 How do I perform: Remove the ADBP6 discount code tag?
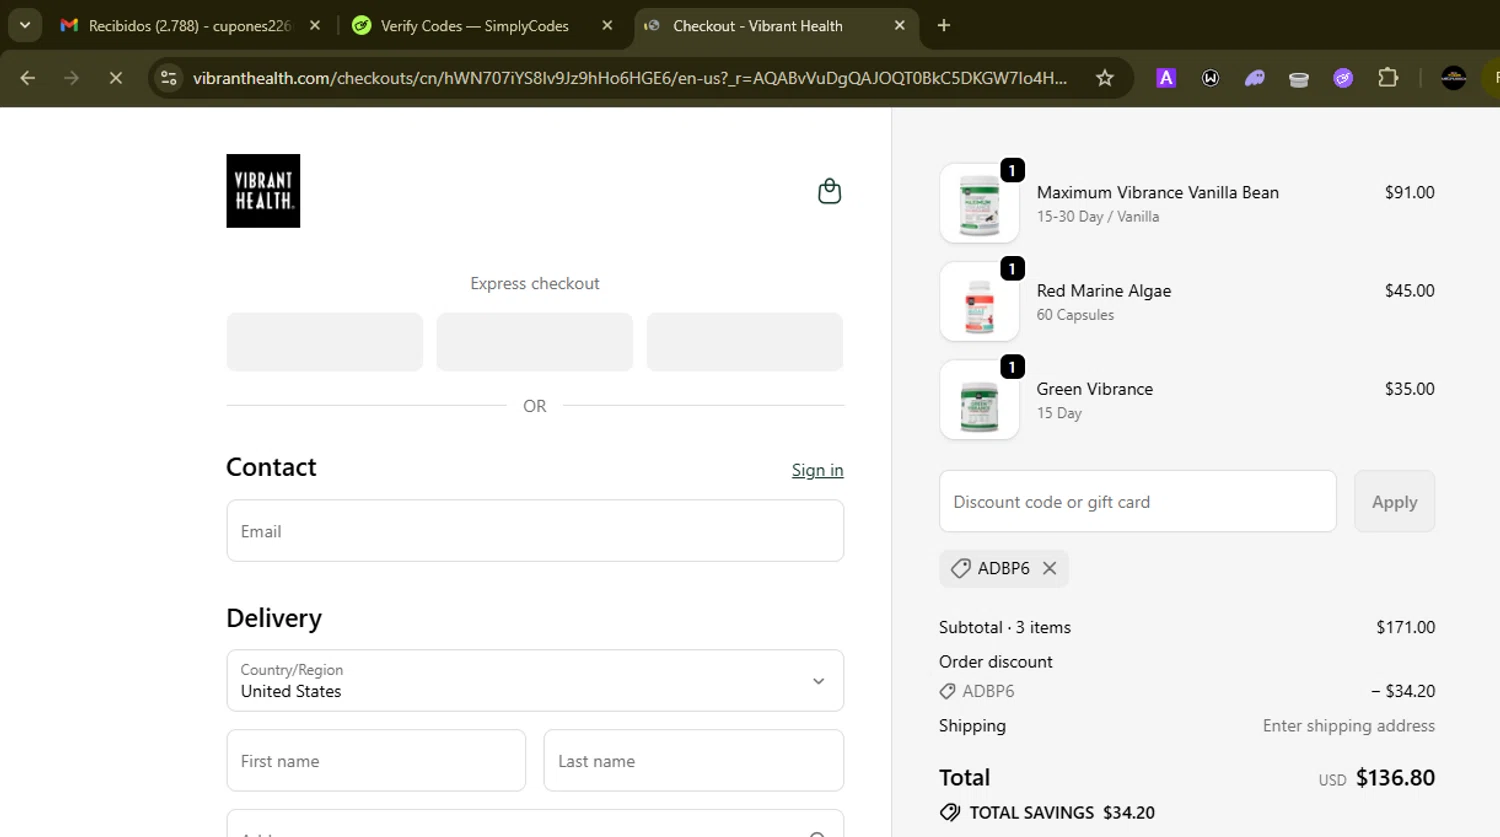[1049, 568]
